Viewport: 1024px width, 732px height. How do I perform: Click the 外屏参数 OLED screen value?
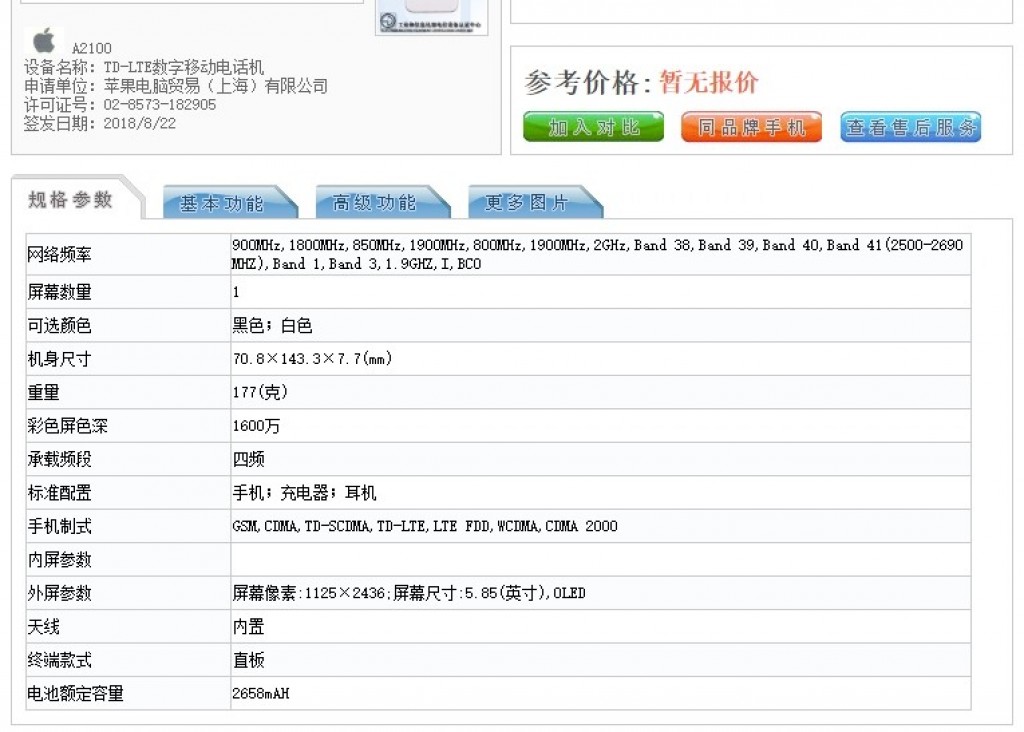tap(409, 593)
